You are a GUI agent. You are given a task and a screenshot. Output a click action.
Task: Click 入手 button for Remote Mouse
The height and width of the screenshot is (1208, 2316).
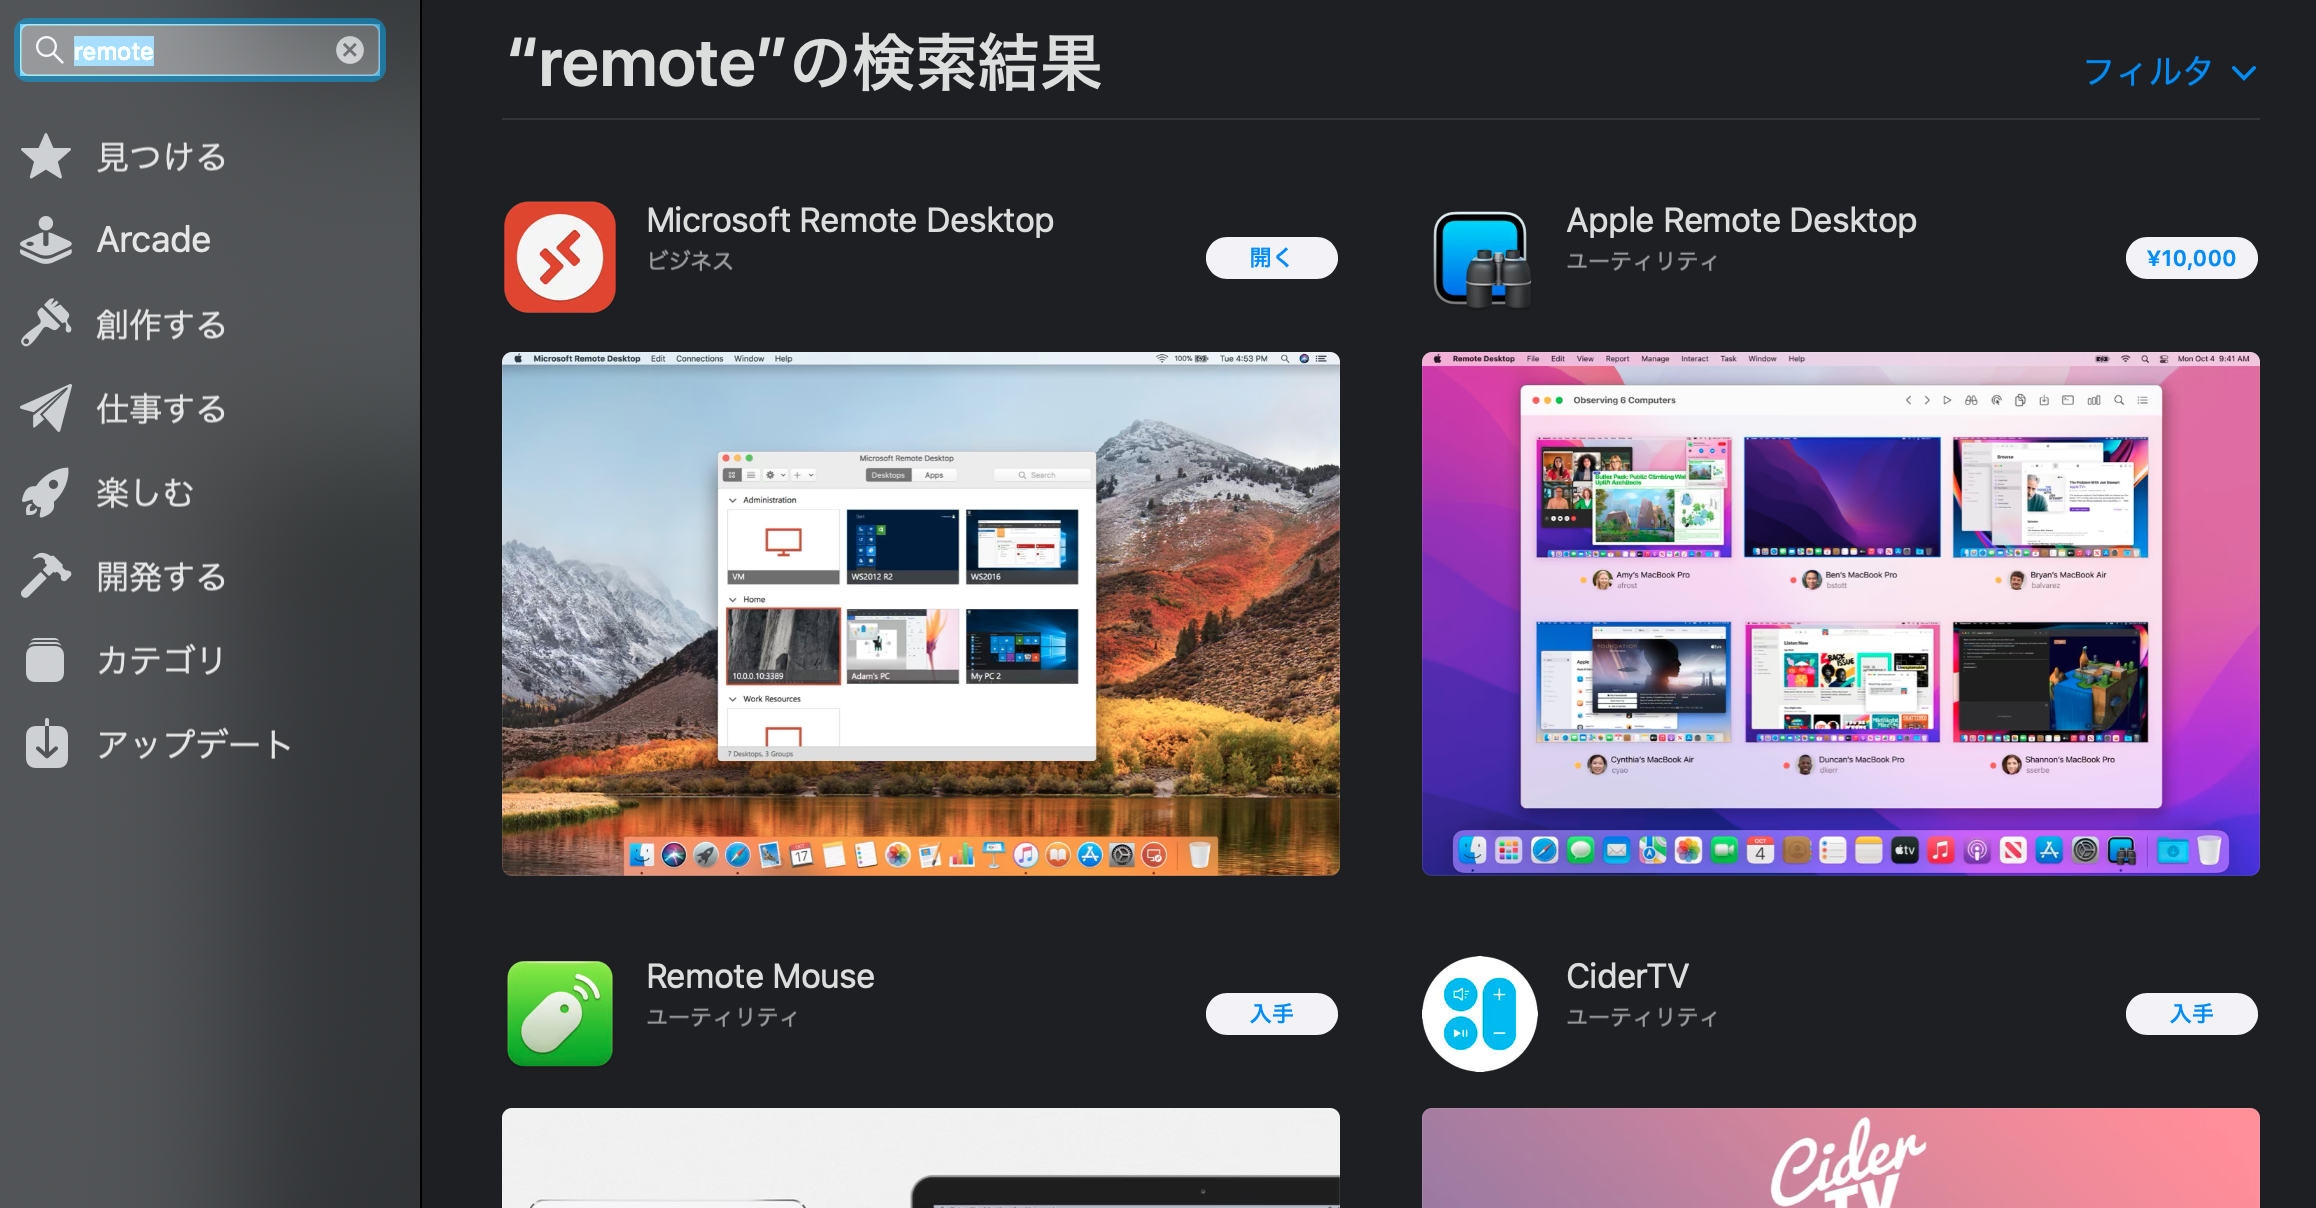(x=1271, y=1014)
